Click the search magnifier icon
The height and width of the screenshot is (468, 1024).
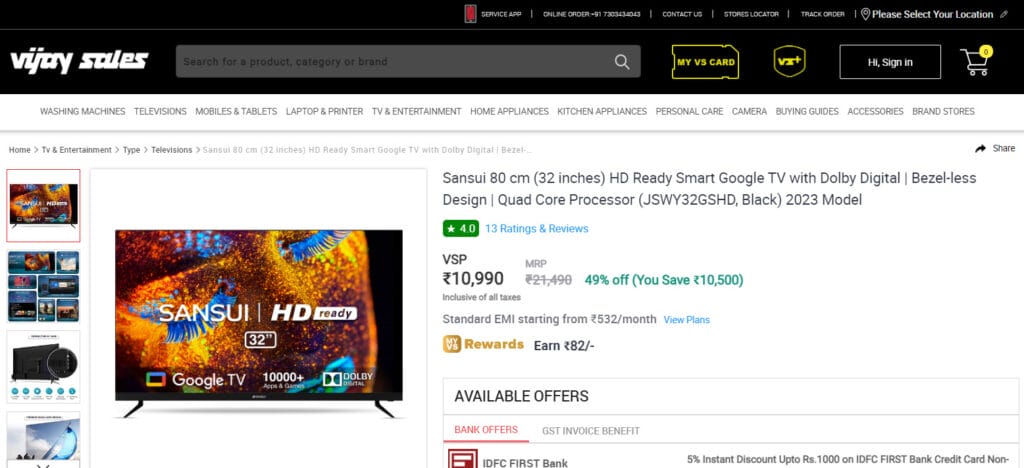(x=622, y=61)
